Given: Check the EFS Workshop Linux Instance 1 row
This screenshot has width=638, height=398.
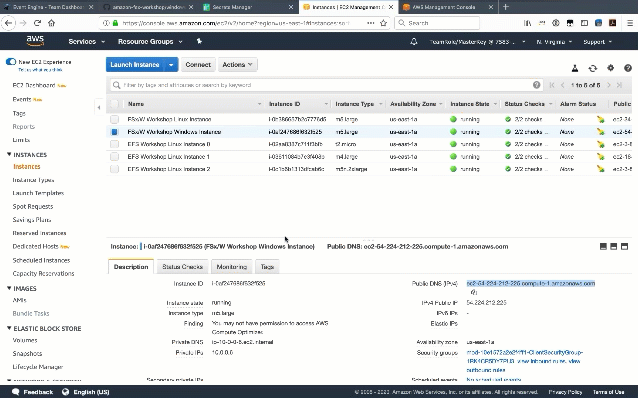Looking at the screenshot, I should pyautogui.click(x=114, y=156).
